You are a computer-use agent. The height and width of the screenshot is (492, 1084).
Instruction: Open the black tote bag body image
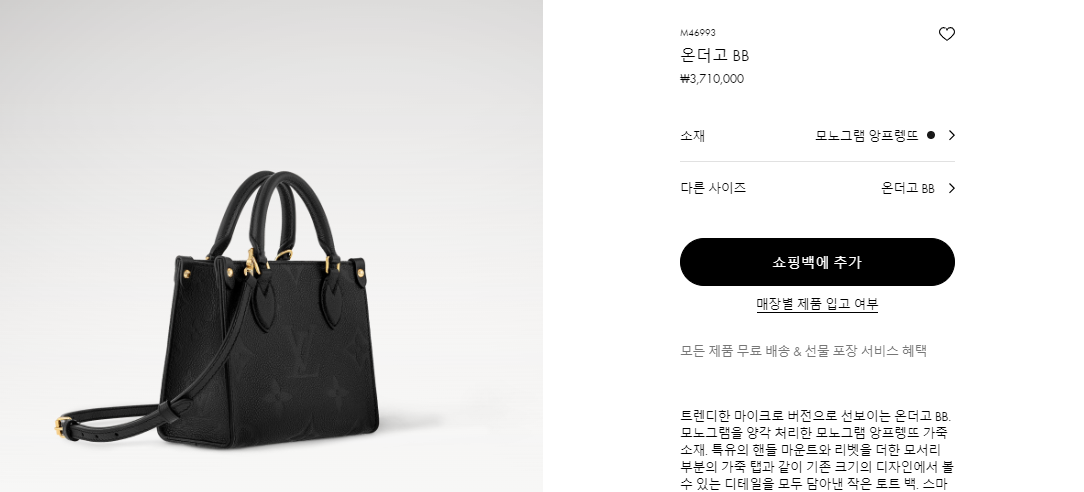click(270, 352)
